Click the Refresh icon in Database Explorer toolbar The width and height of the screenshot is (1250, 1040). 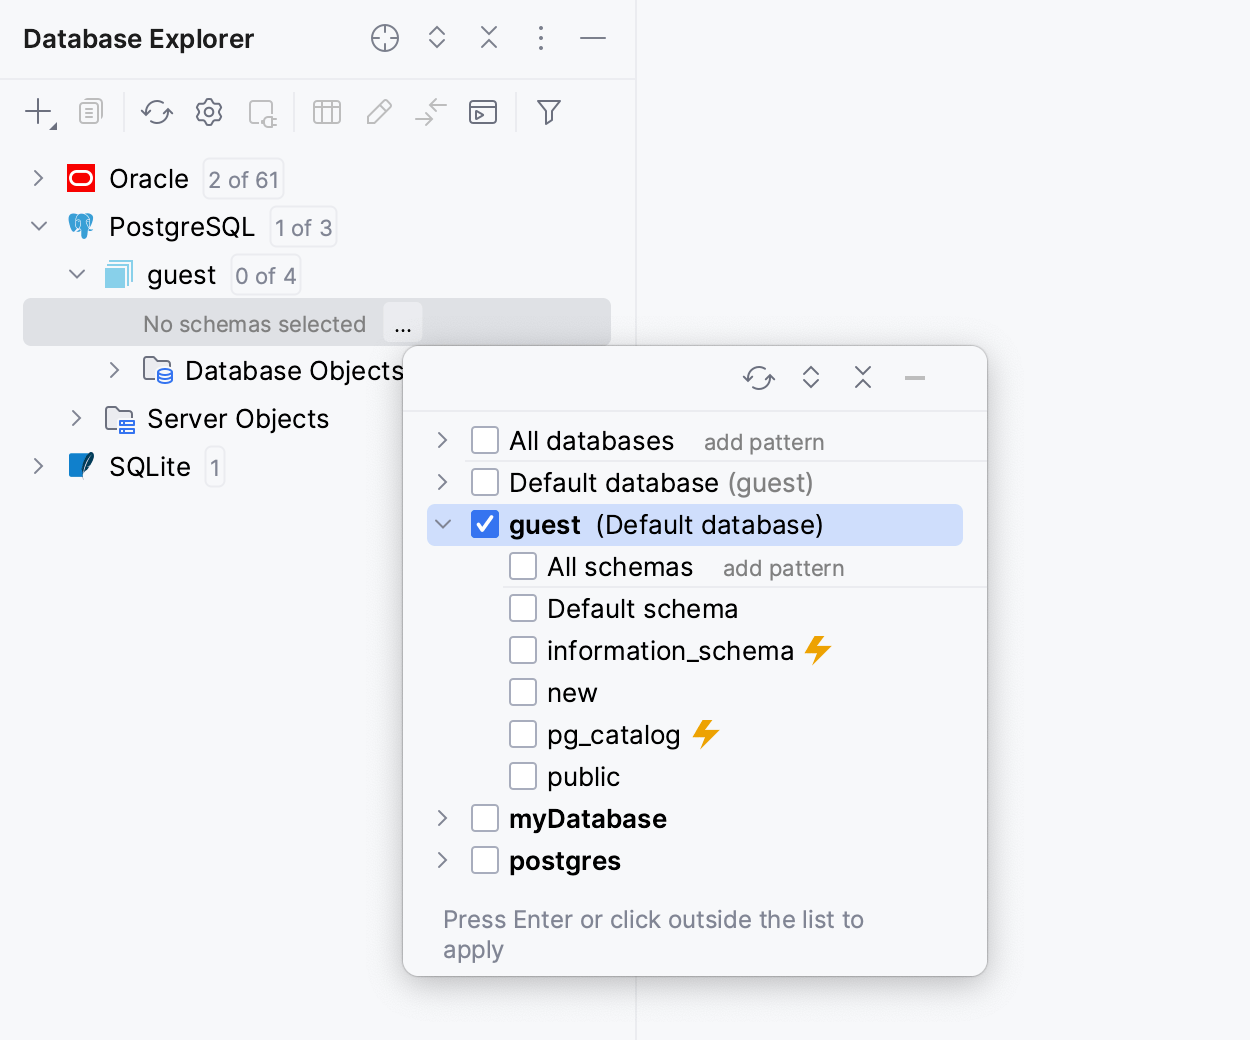coord(157,112)
